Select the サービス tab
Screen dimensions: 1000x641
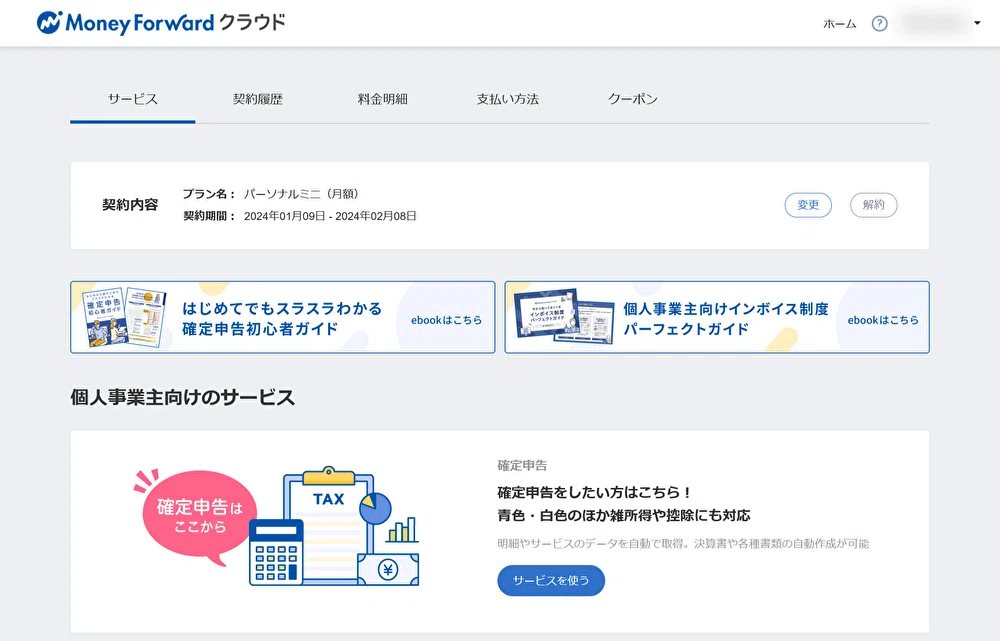tap(133, 99)
